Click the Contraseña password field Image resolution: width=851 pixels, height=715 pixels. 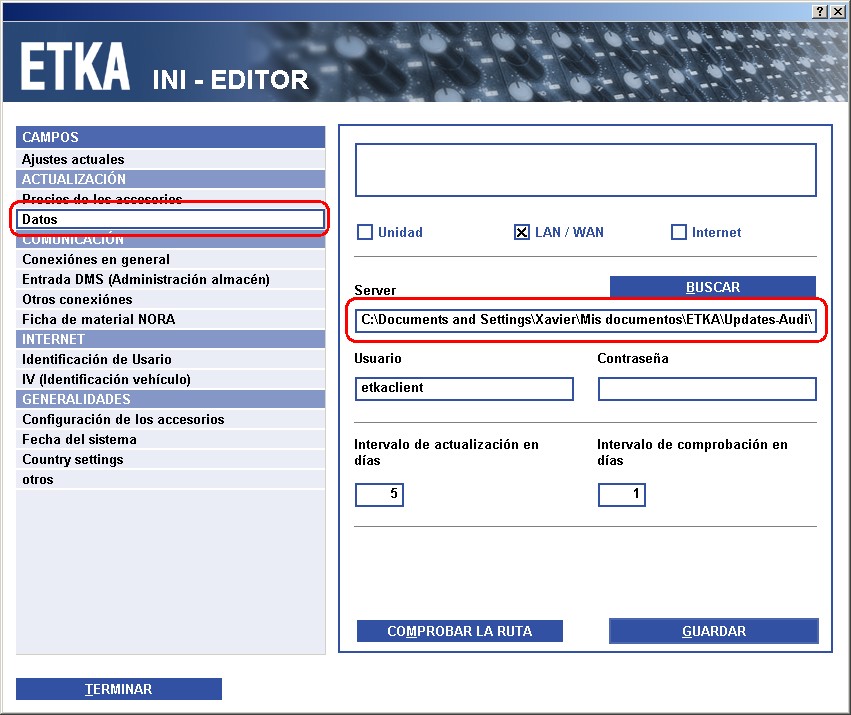pos(707,389)
